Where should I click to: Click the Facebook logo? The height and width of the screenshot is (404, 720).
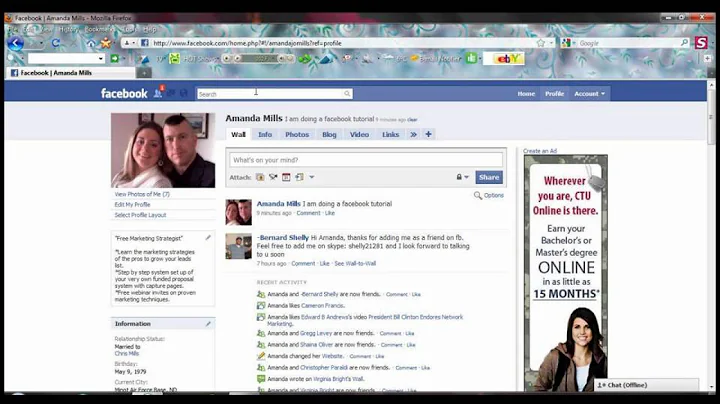124,94
